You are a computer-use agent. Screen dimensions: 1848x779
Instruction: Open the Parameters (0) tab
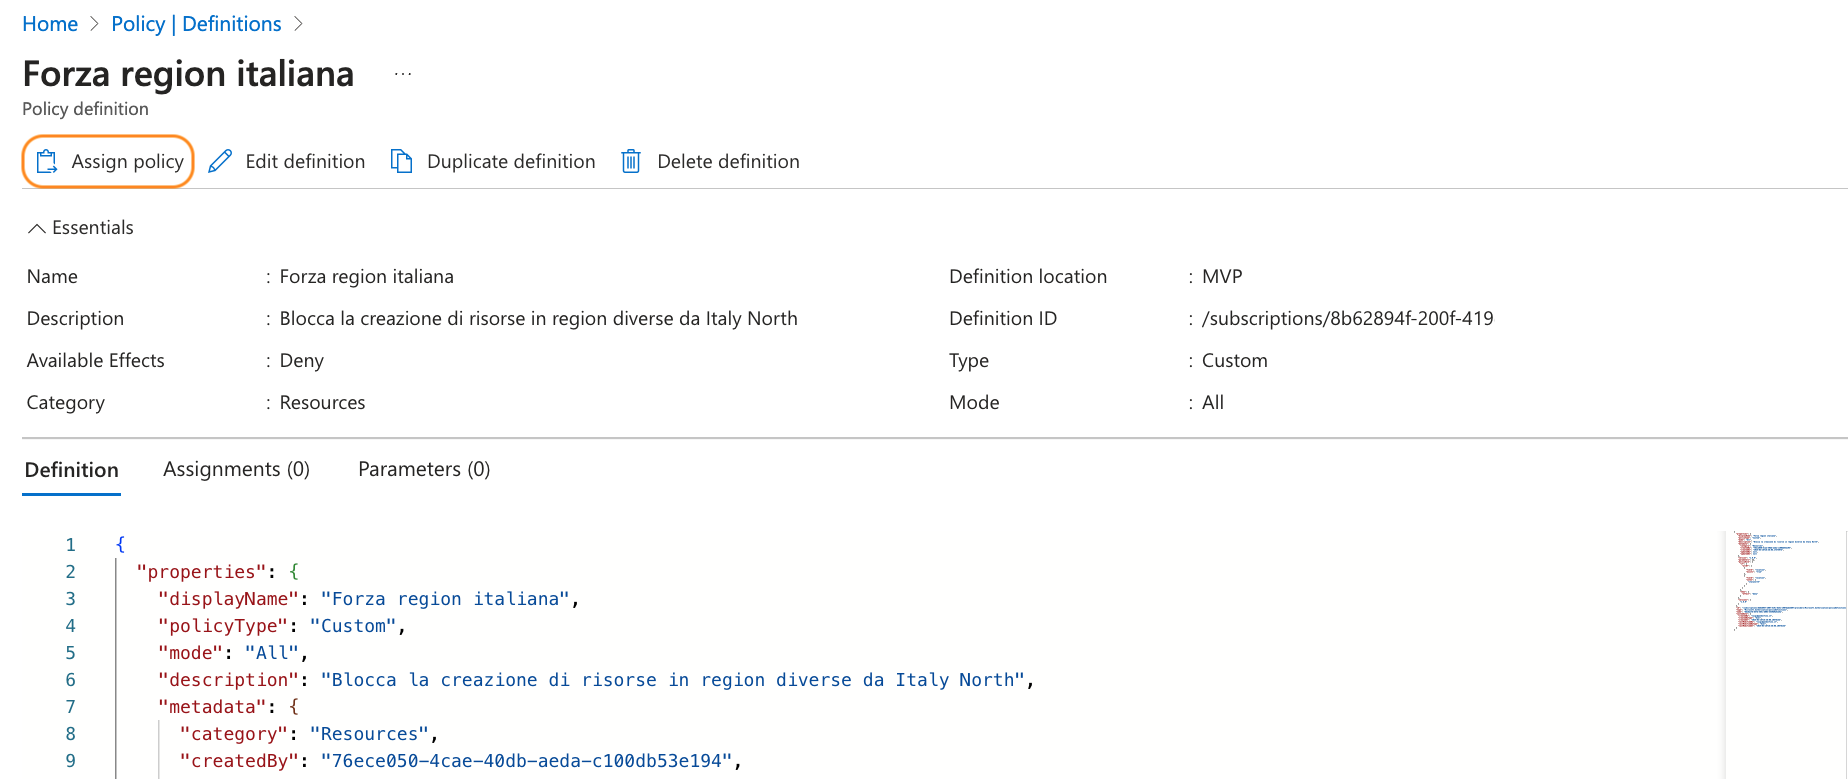click(x=424, y=470)
